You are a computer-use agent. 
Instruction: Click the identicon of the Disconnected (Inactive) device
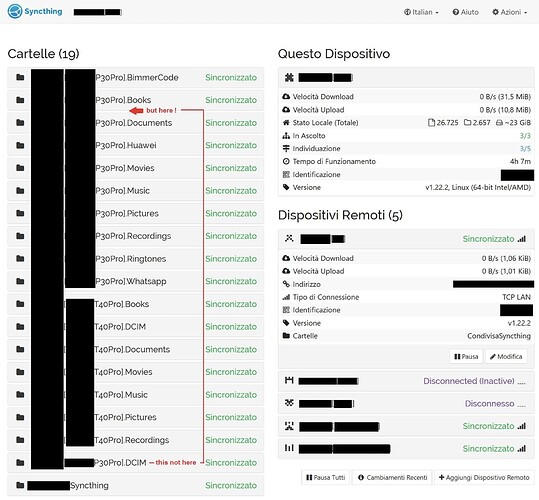(289, 380)
